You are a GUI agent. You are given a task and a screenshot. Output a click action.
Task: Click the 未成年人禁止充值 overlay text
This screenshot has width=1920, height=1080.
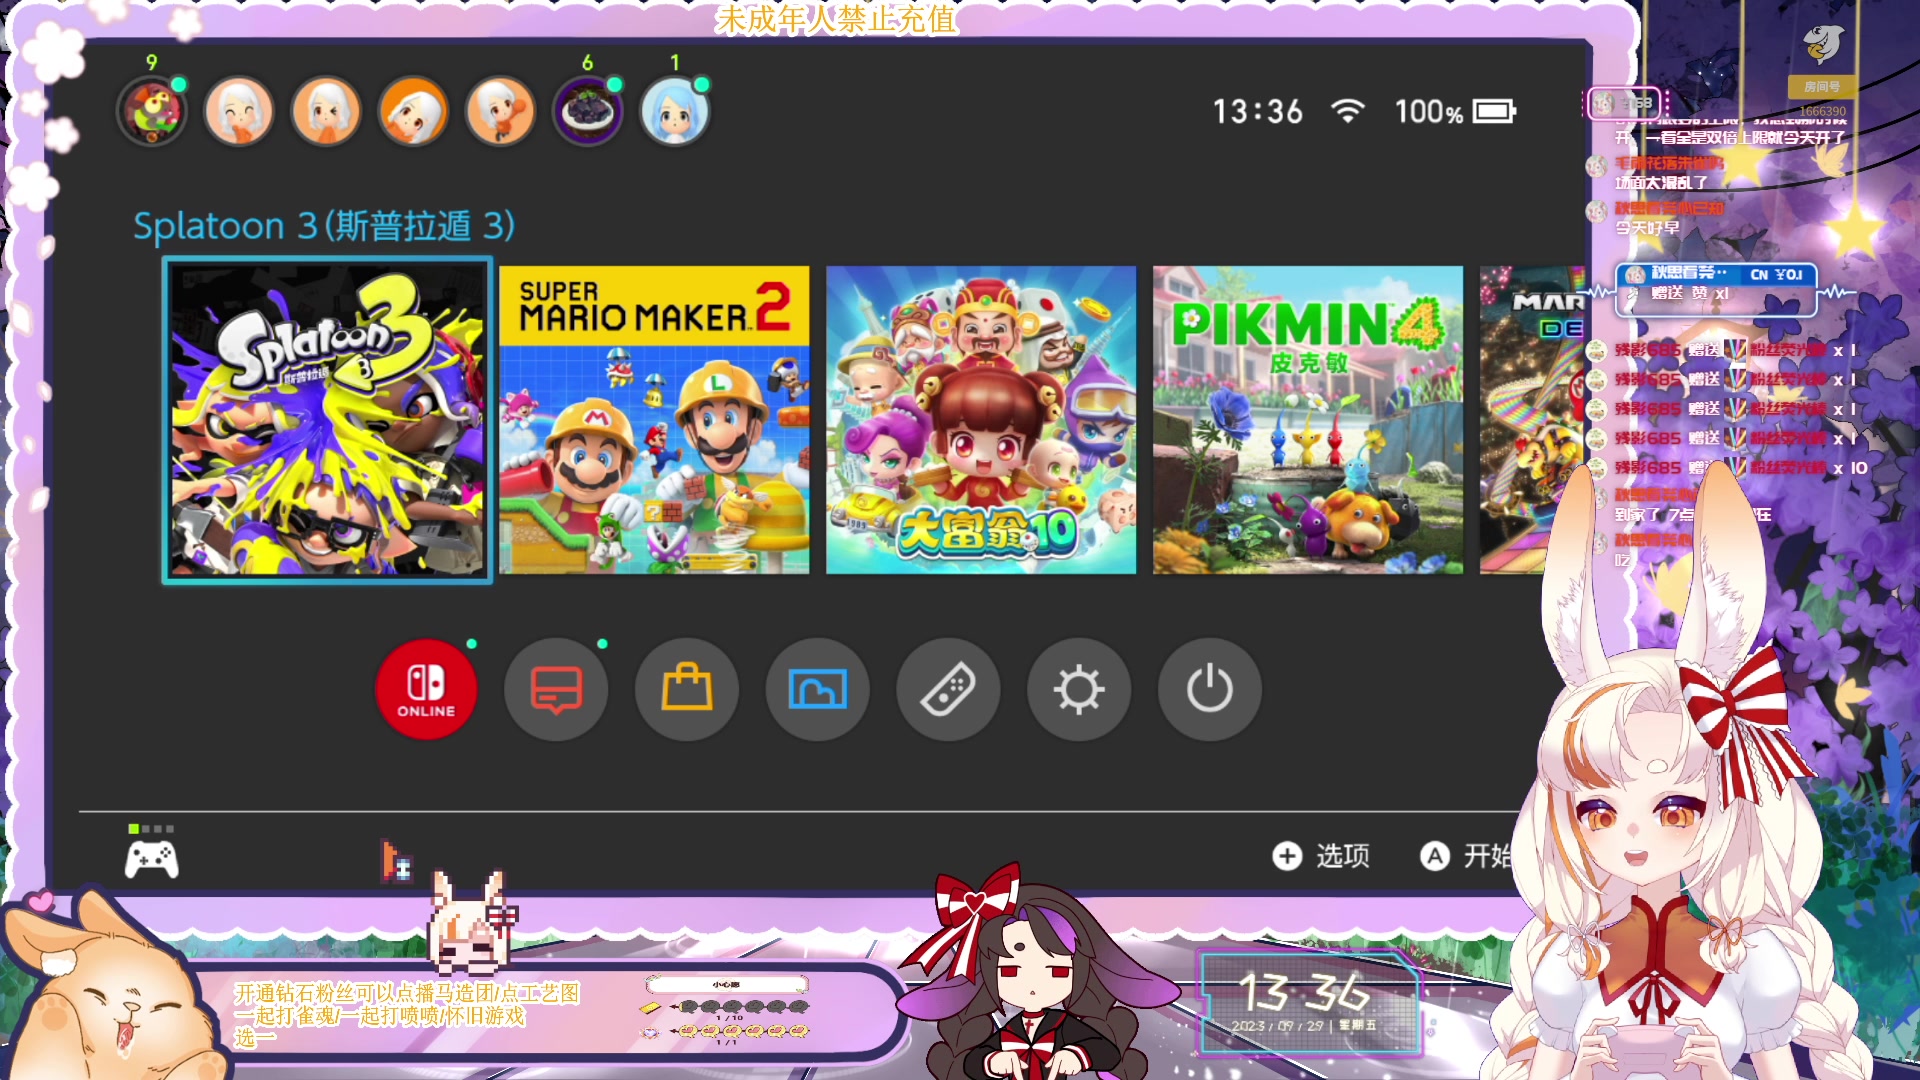(837, 19)
